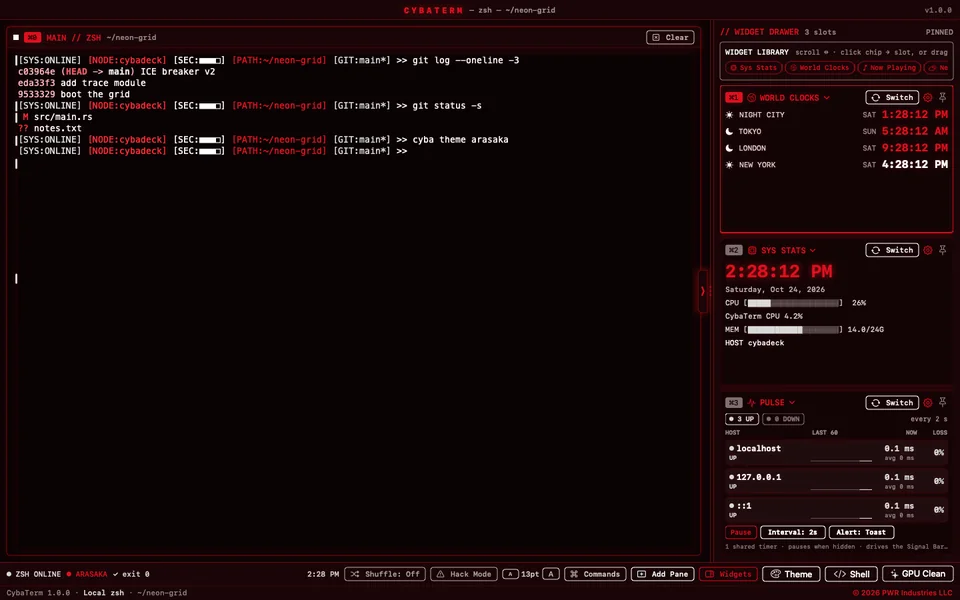Decrease font size with small A button
Viewport: 960px width, 600px height.
pyautogui.click(x=510, y=574)
